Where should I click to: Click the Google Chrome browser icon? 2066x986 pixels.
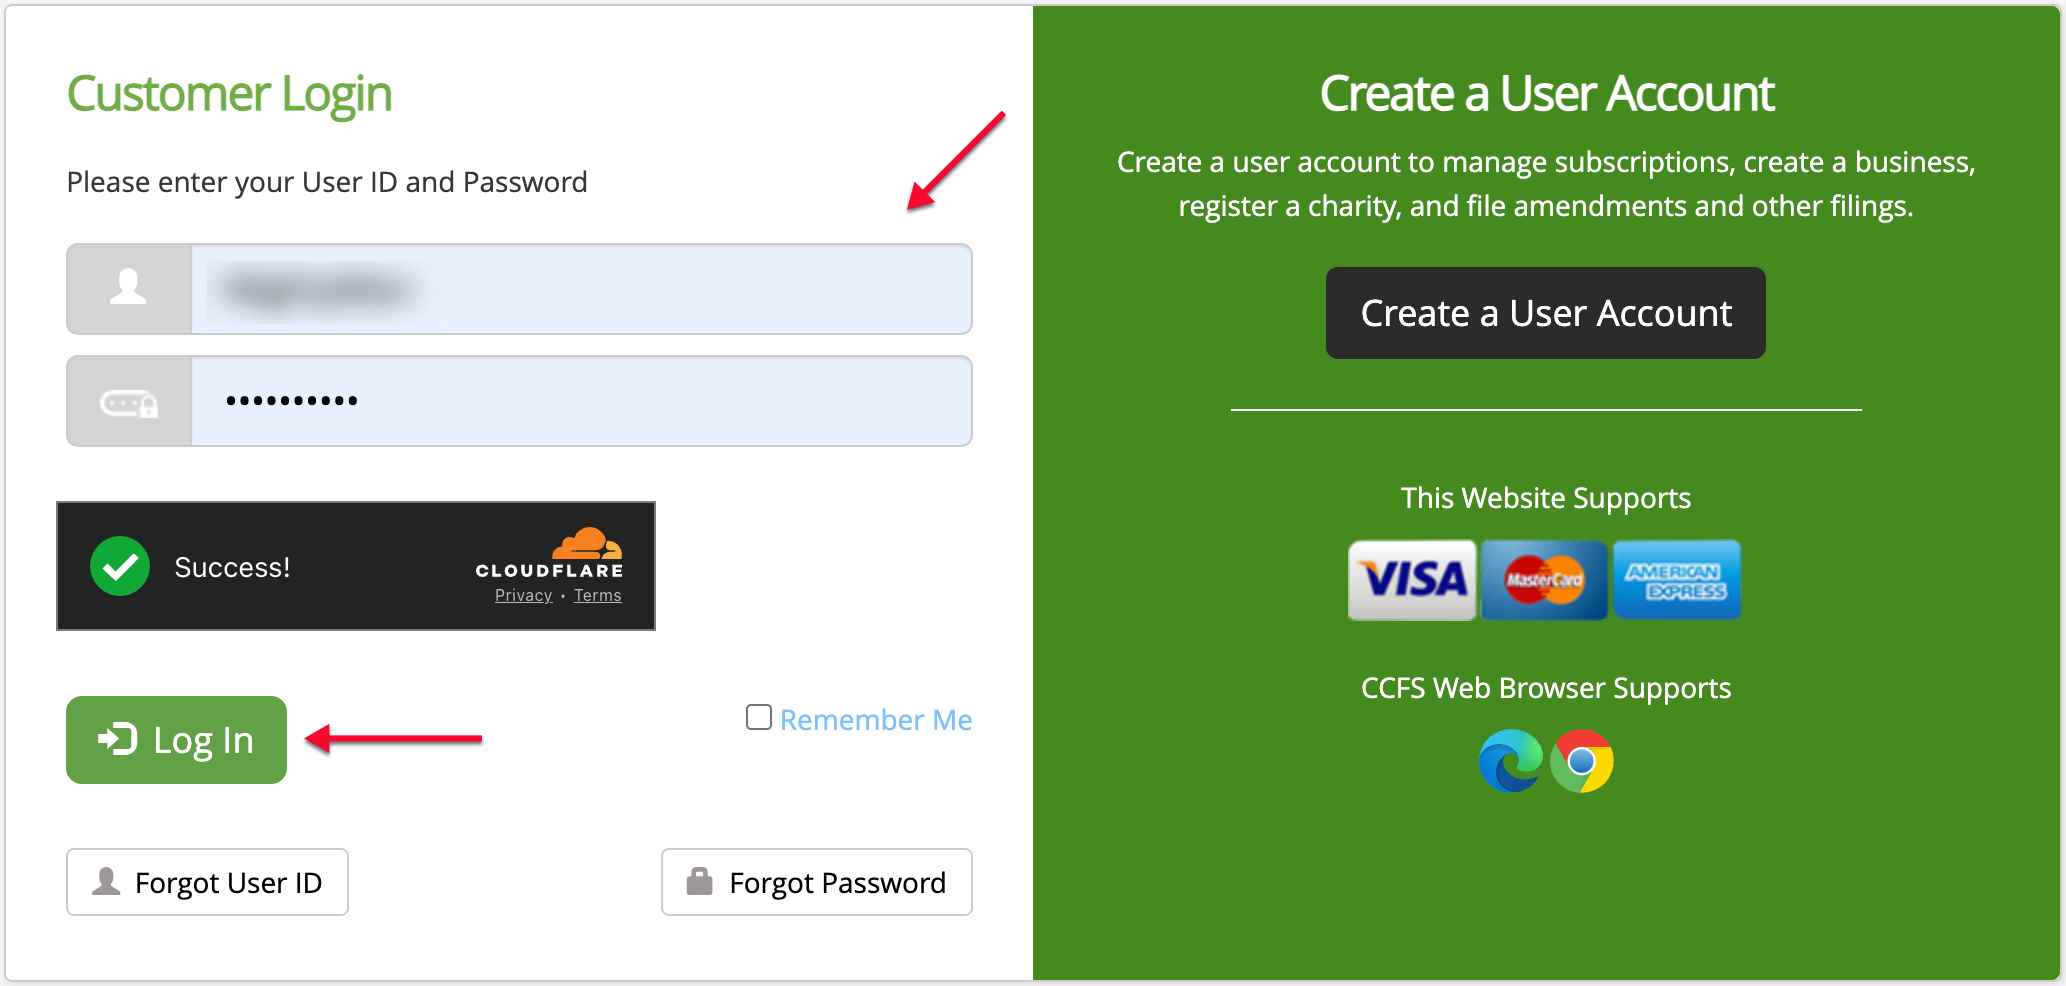point(1582,761)
